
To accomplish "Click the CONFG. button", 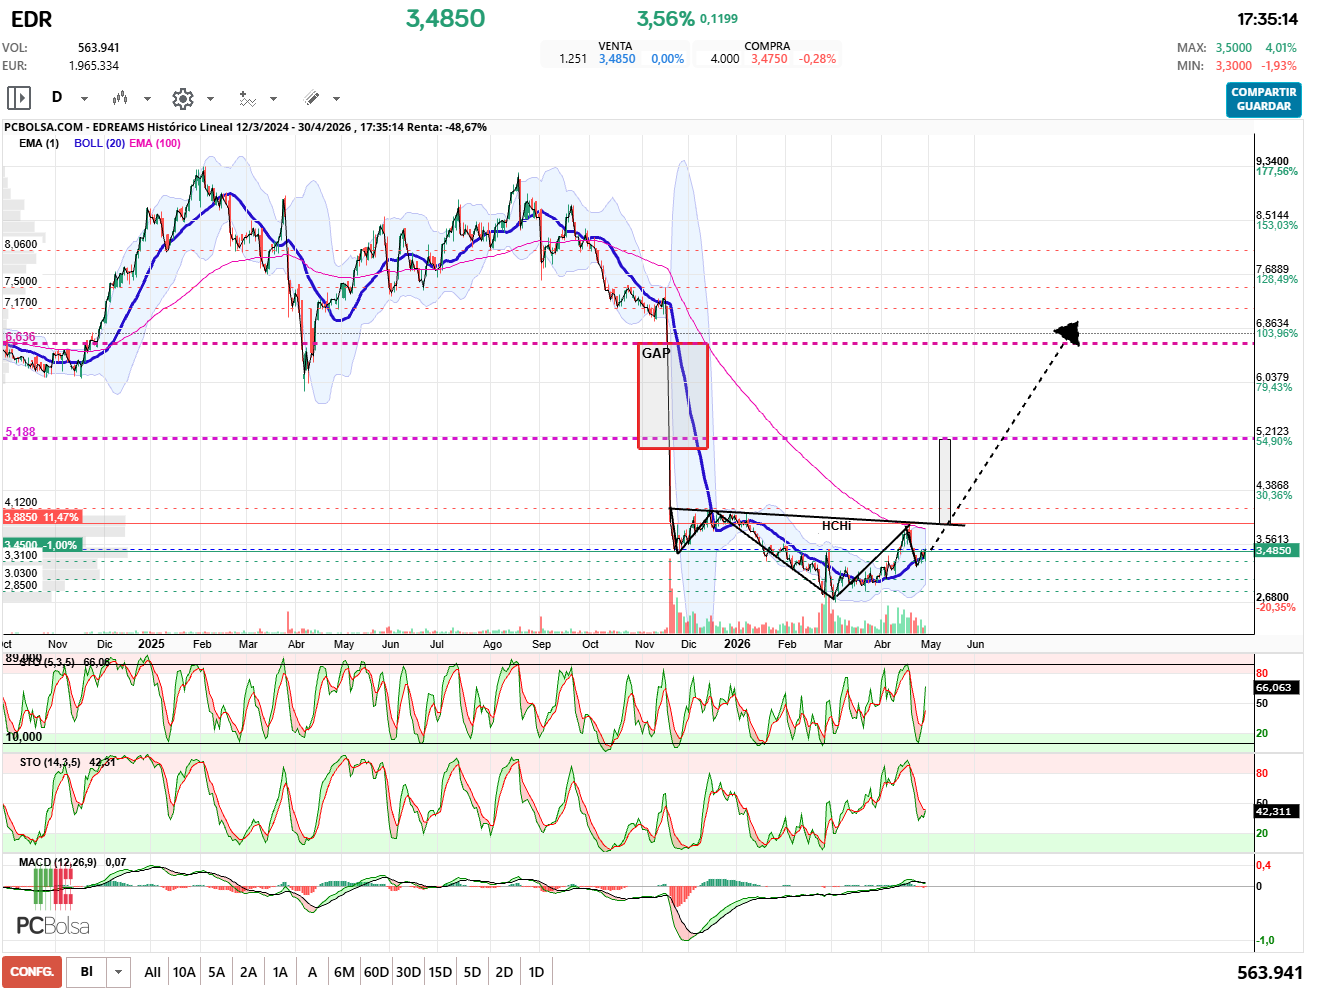I will tap(32, 972).
